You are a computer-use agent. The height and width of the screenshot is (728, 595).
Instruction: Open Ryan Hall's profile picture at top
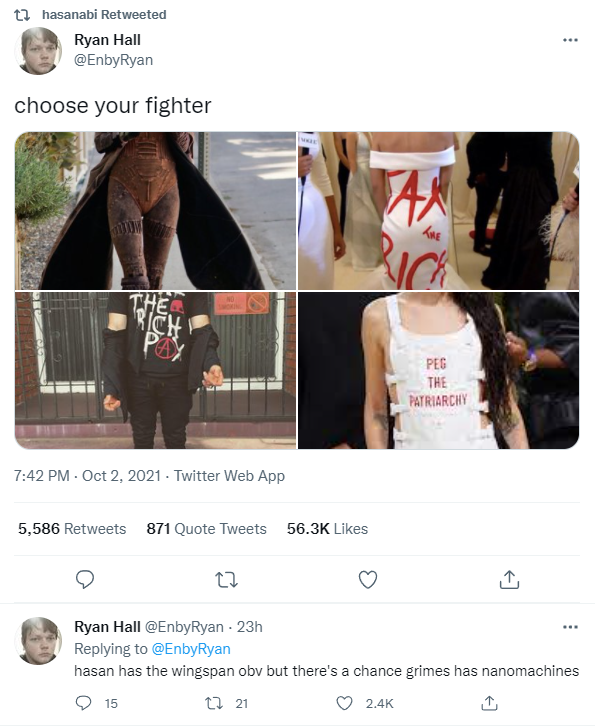[38, 51]
